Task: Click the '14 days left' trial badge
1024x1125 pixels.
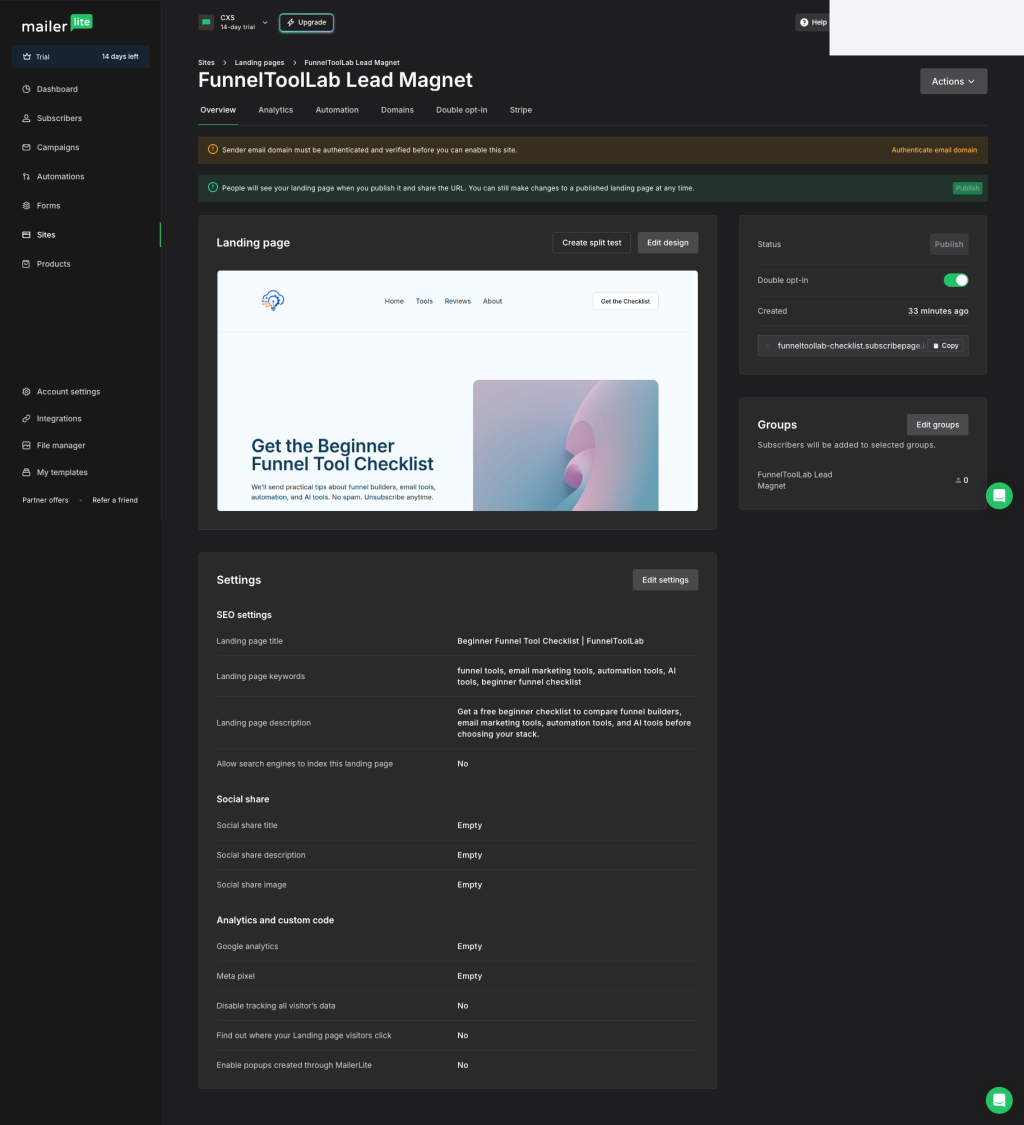Action: pos(120,57)
